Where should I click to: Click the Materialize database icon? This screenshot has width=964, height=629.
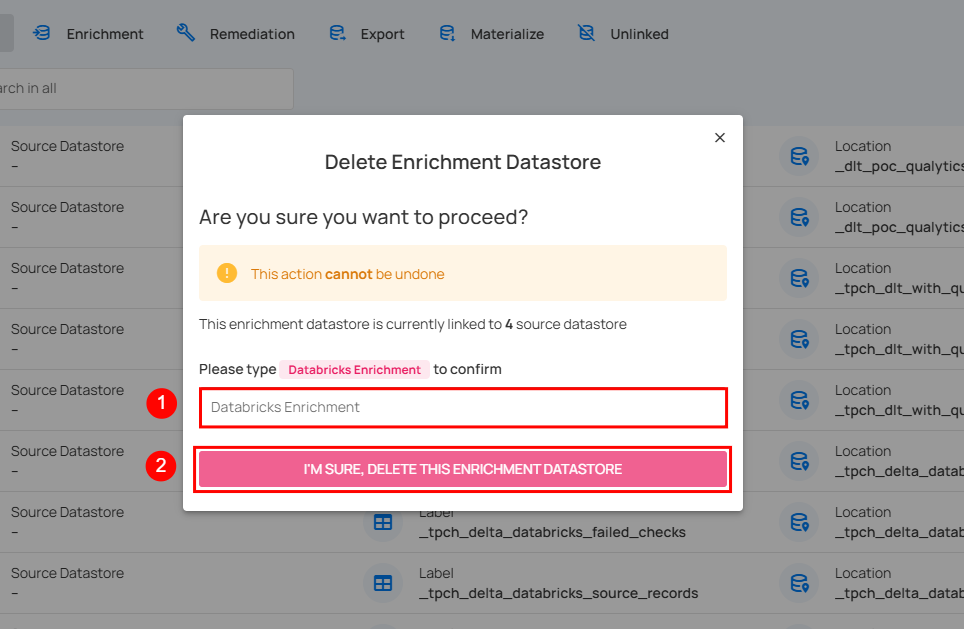448,33
